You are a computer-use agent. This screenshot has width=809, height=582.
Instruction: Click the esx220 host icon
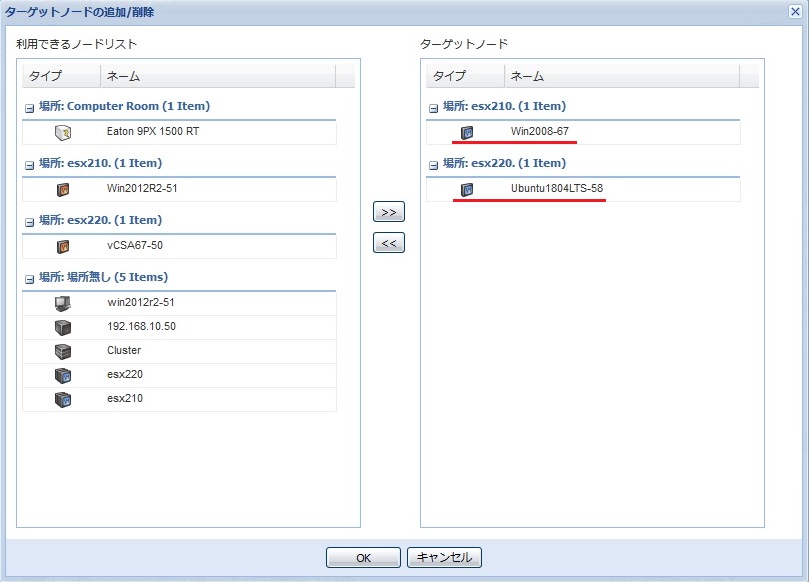click(63, 375)
